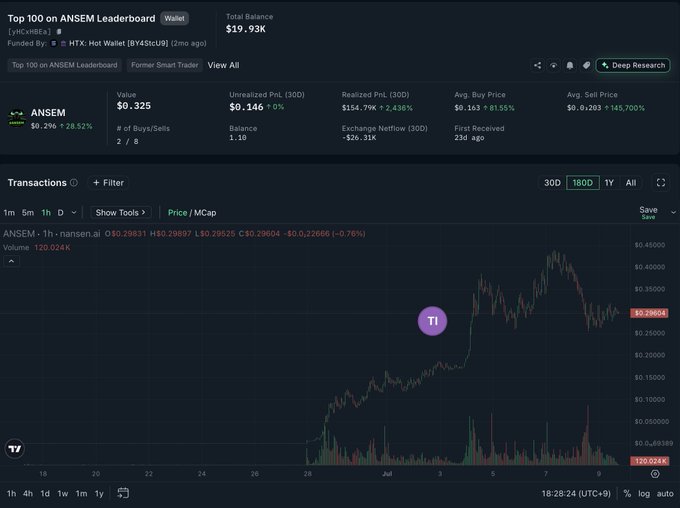Select the 1m chart interval
The image size is (680, 508).
click(9, 213)
